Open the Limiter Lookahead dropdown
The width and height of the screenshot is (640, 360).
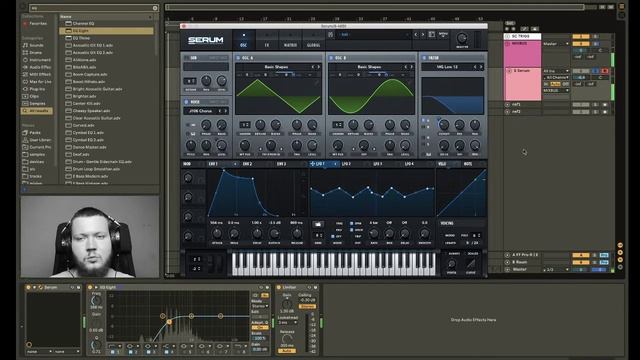coord(288,322)
